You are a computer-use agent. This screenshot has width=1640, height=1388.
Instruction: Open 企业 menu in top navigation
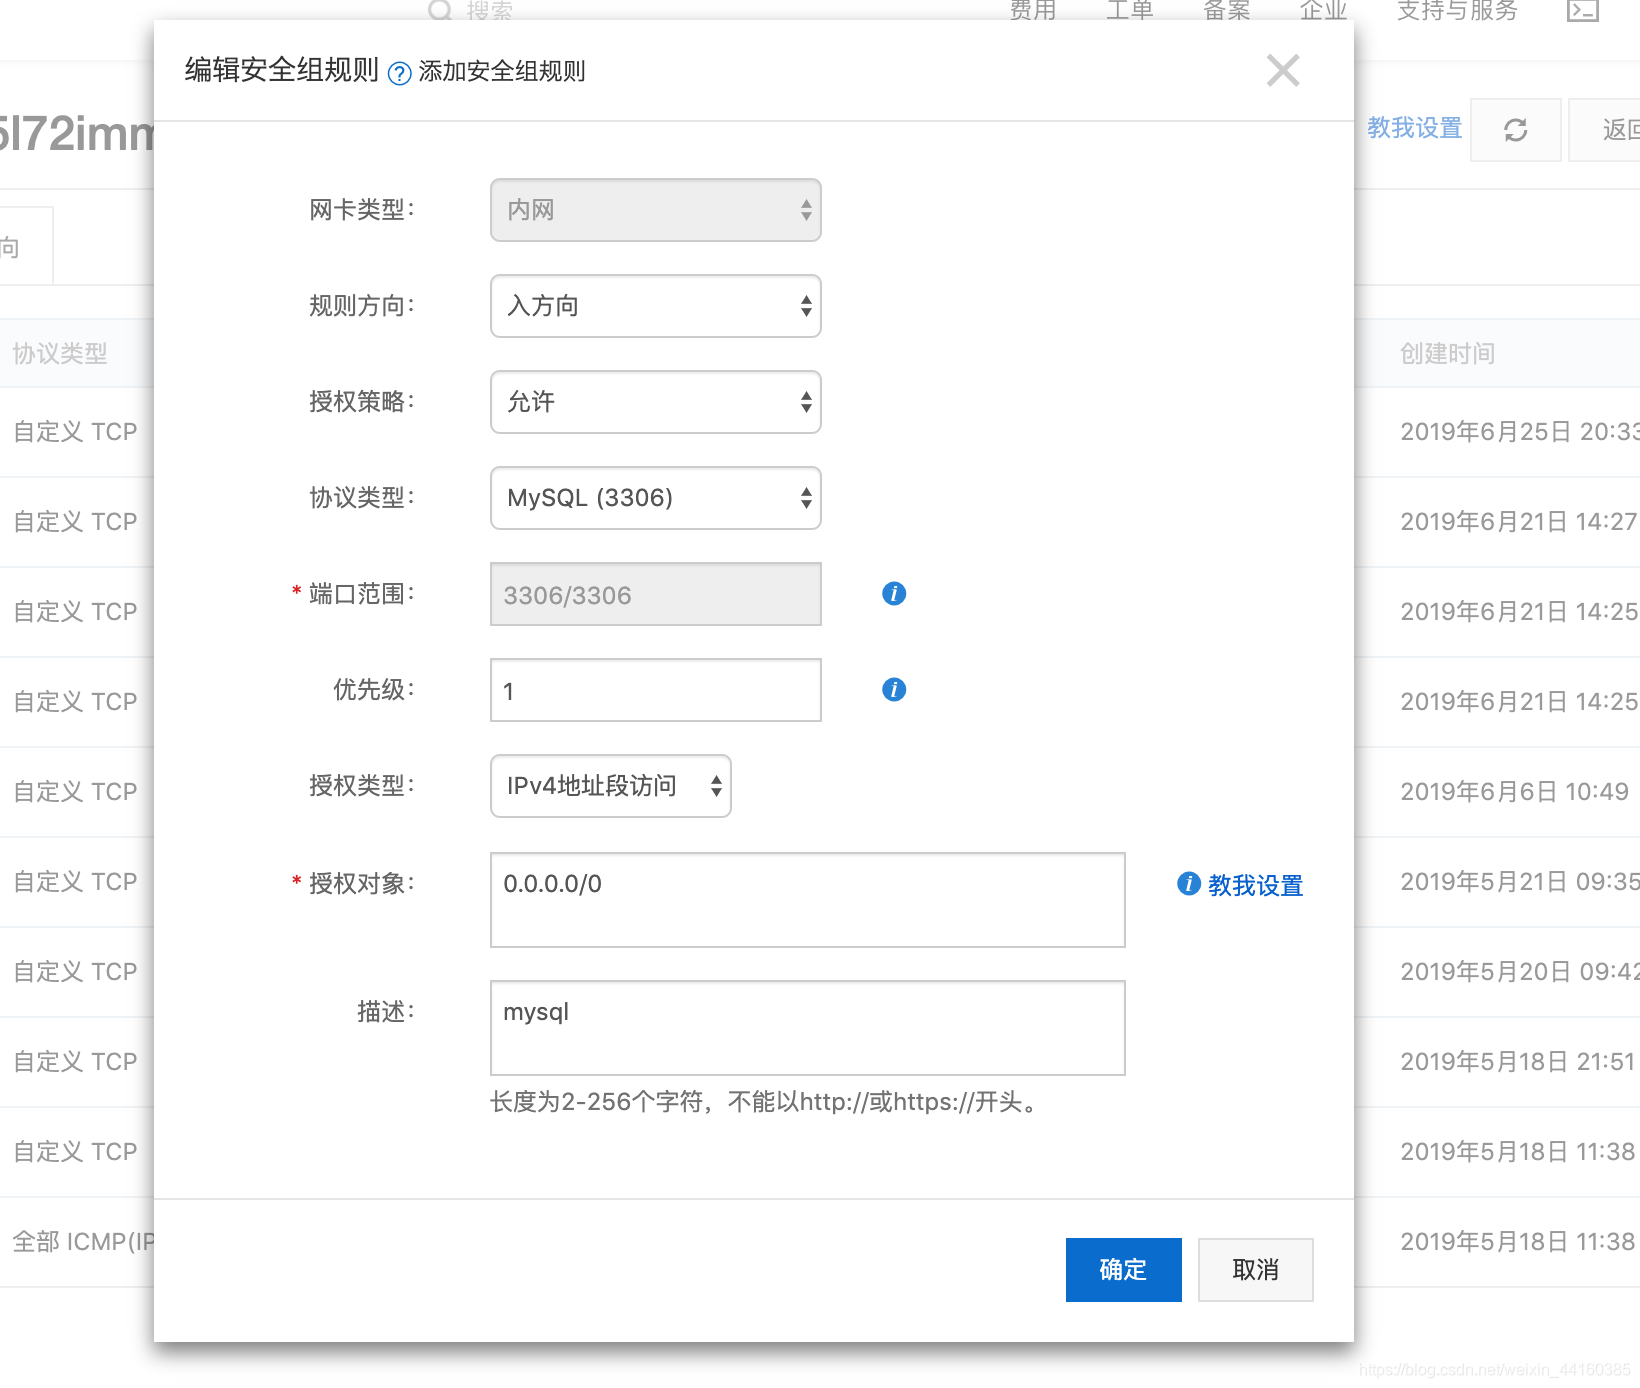pyautogui.click(x=1324, y=11)
